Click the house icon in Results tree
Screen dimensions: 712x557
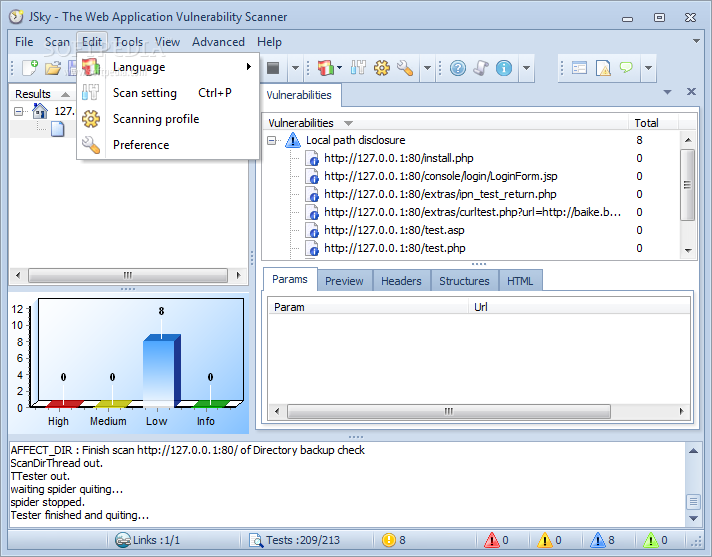click(40, 111)
